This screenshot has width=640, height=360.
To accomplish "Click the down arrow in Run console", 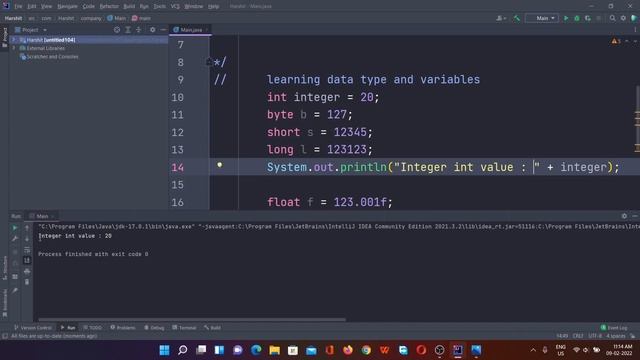I will [x=27, y=239].
